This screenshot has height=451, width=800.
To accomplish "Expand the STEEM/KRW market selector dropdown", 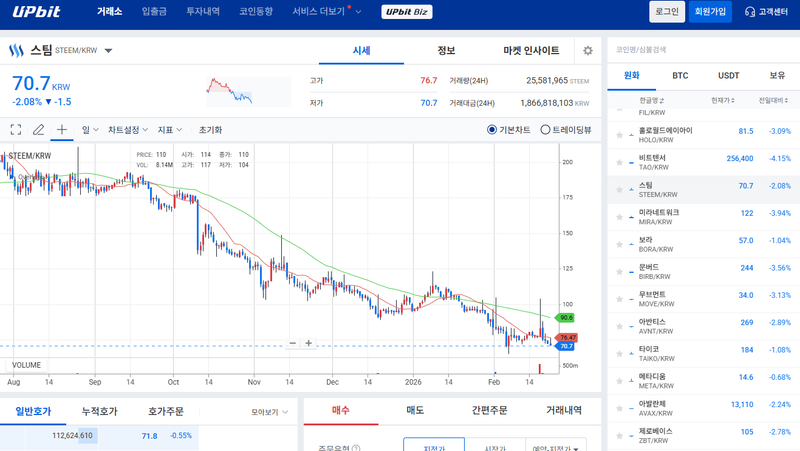I will point(108,50).
